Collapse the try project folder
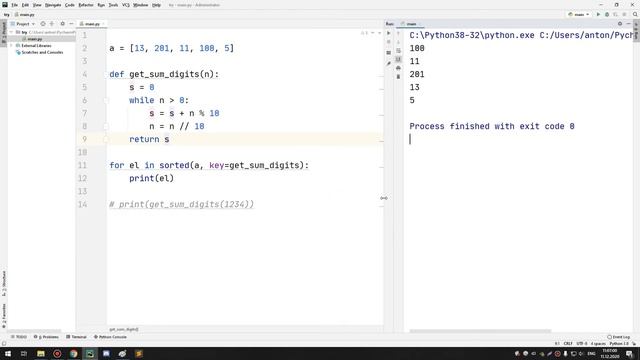640x360 pixels. [x=12, y=32]
